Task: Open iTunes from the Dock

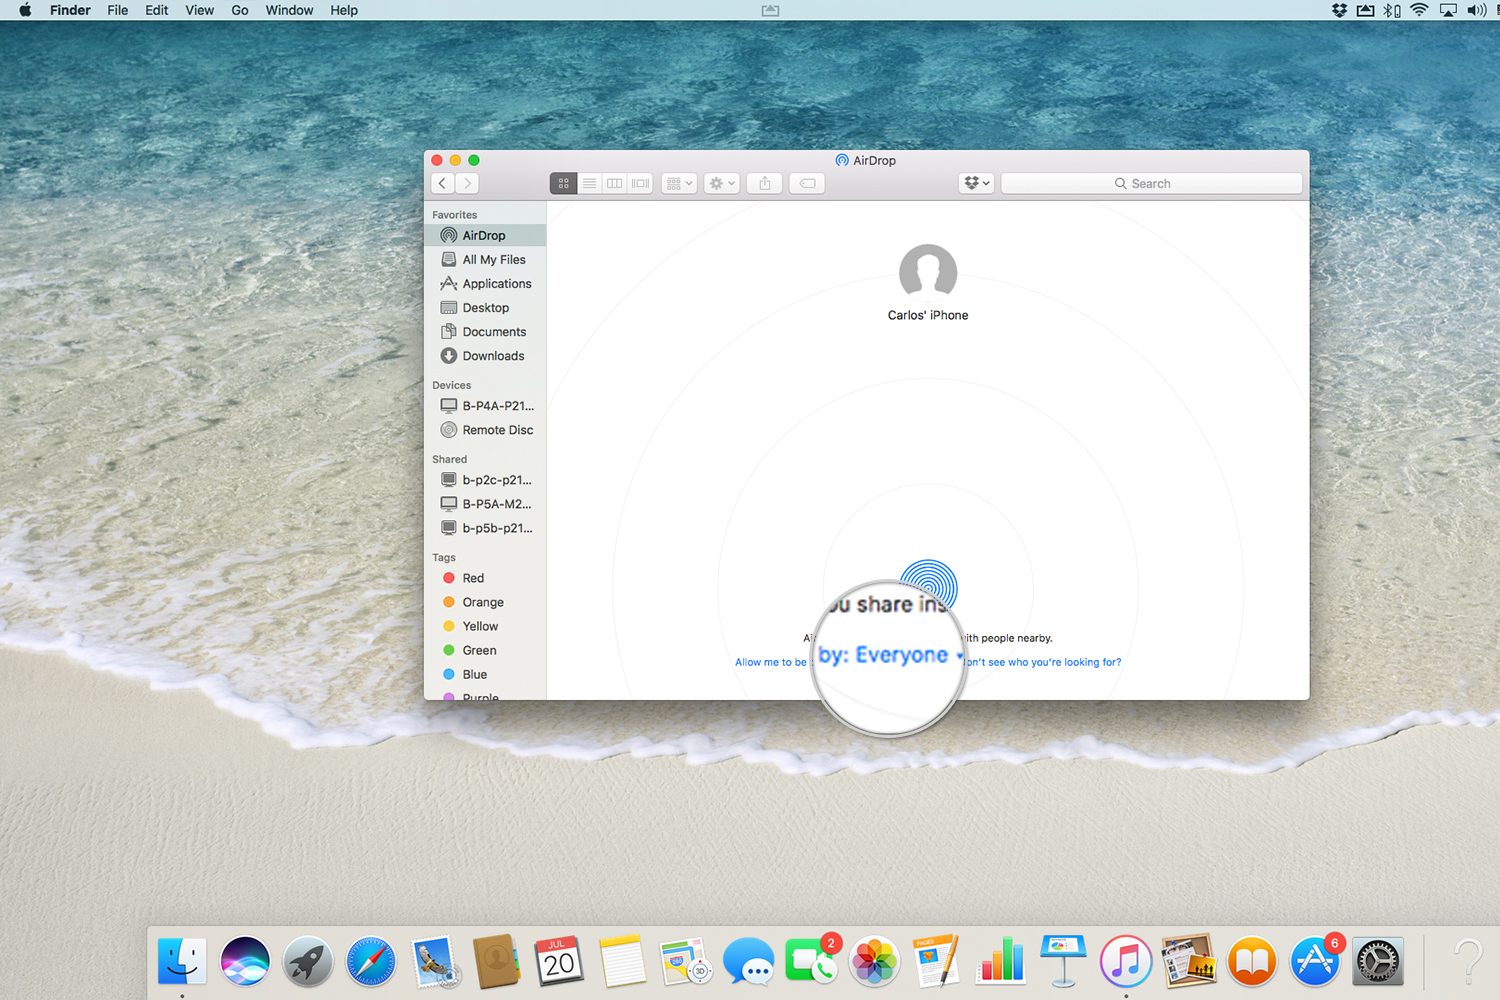Action: pyautogui.click(x=1126, y=962)
